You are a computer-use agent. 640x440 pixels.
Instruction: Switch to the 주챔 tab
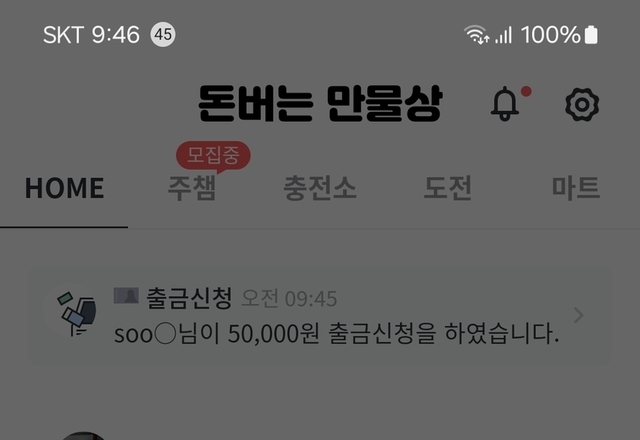click(192, 188)
